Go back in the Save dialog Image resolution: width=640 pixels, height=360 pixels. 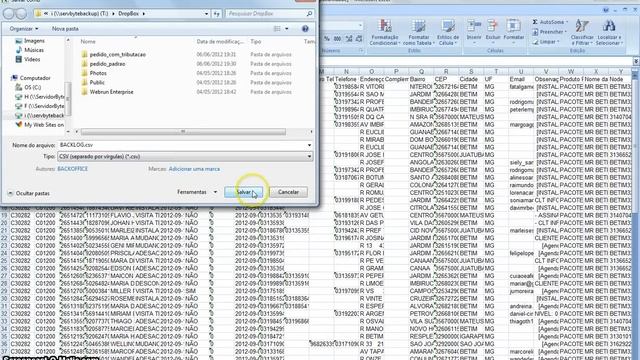click(8, 13)
